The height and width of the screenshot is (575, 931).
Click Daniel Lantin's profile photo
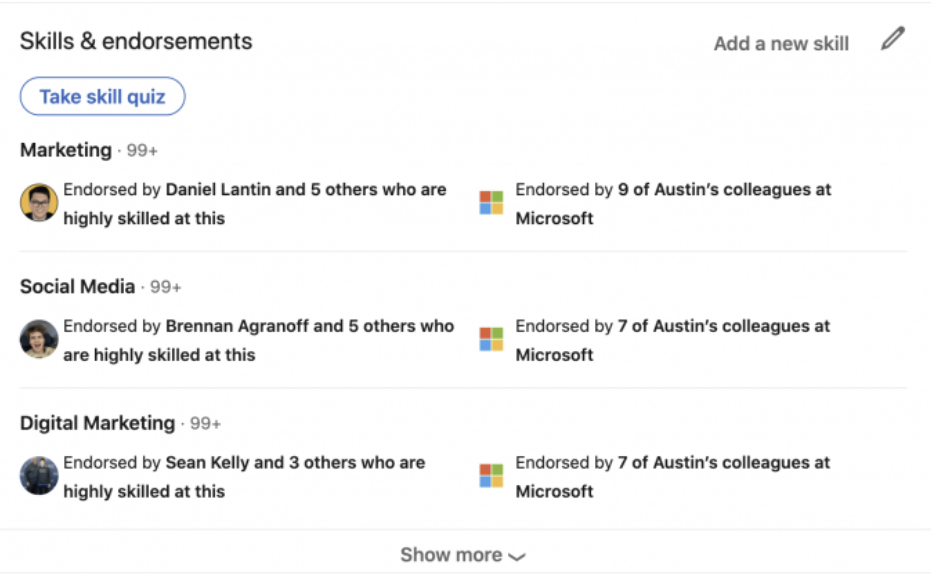click(x=39, y=203)
